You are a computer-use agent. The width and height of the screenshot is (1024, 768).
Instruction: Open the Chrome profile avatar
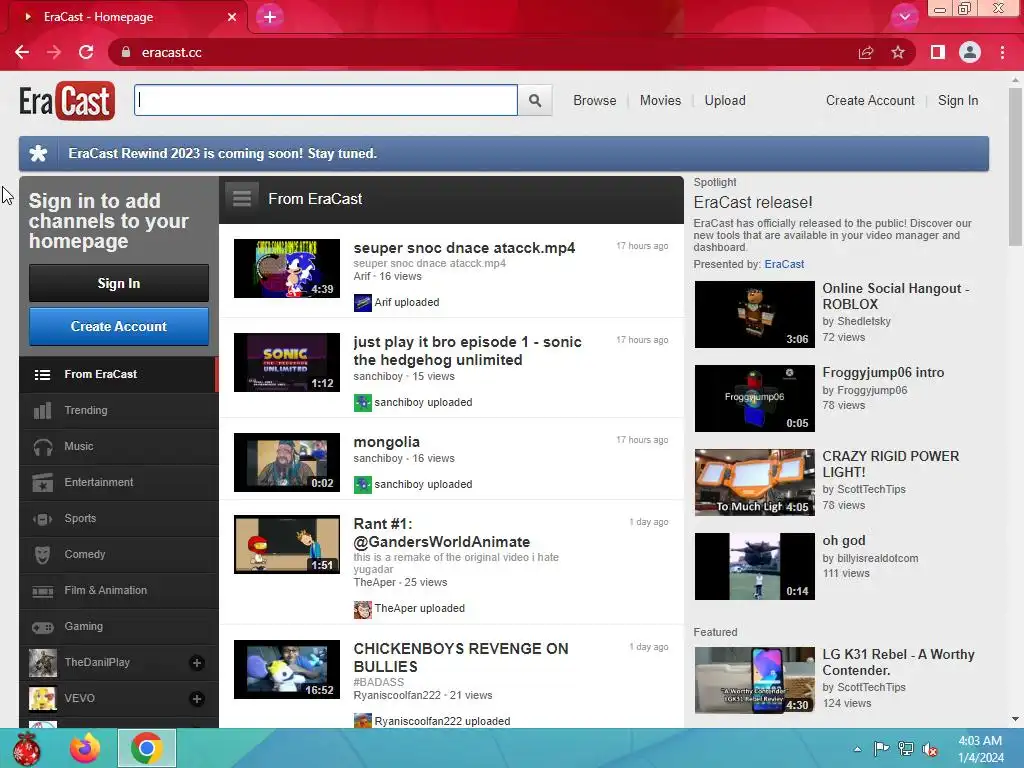[970, 52]
